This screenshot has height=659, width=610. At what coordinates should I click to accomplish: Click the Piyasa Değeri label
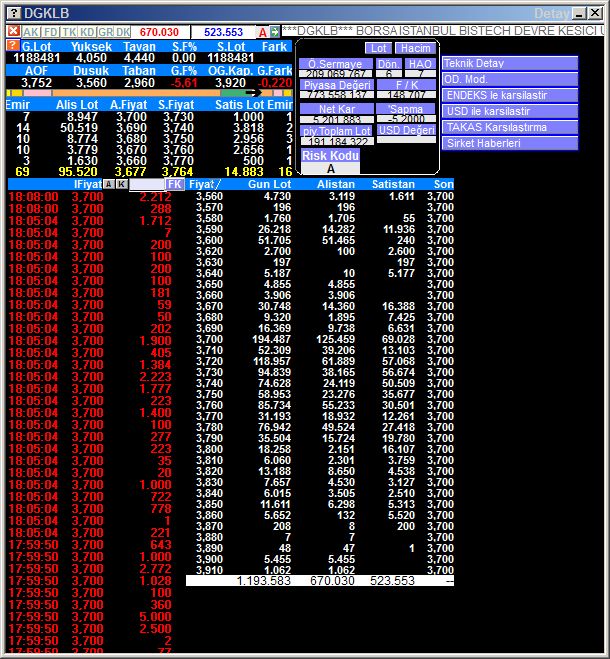click(336, 85)
